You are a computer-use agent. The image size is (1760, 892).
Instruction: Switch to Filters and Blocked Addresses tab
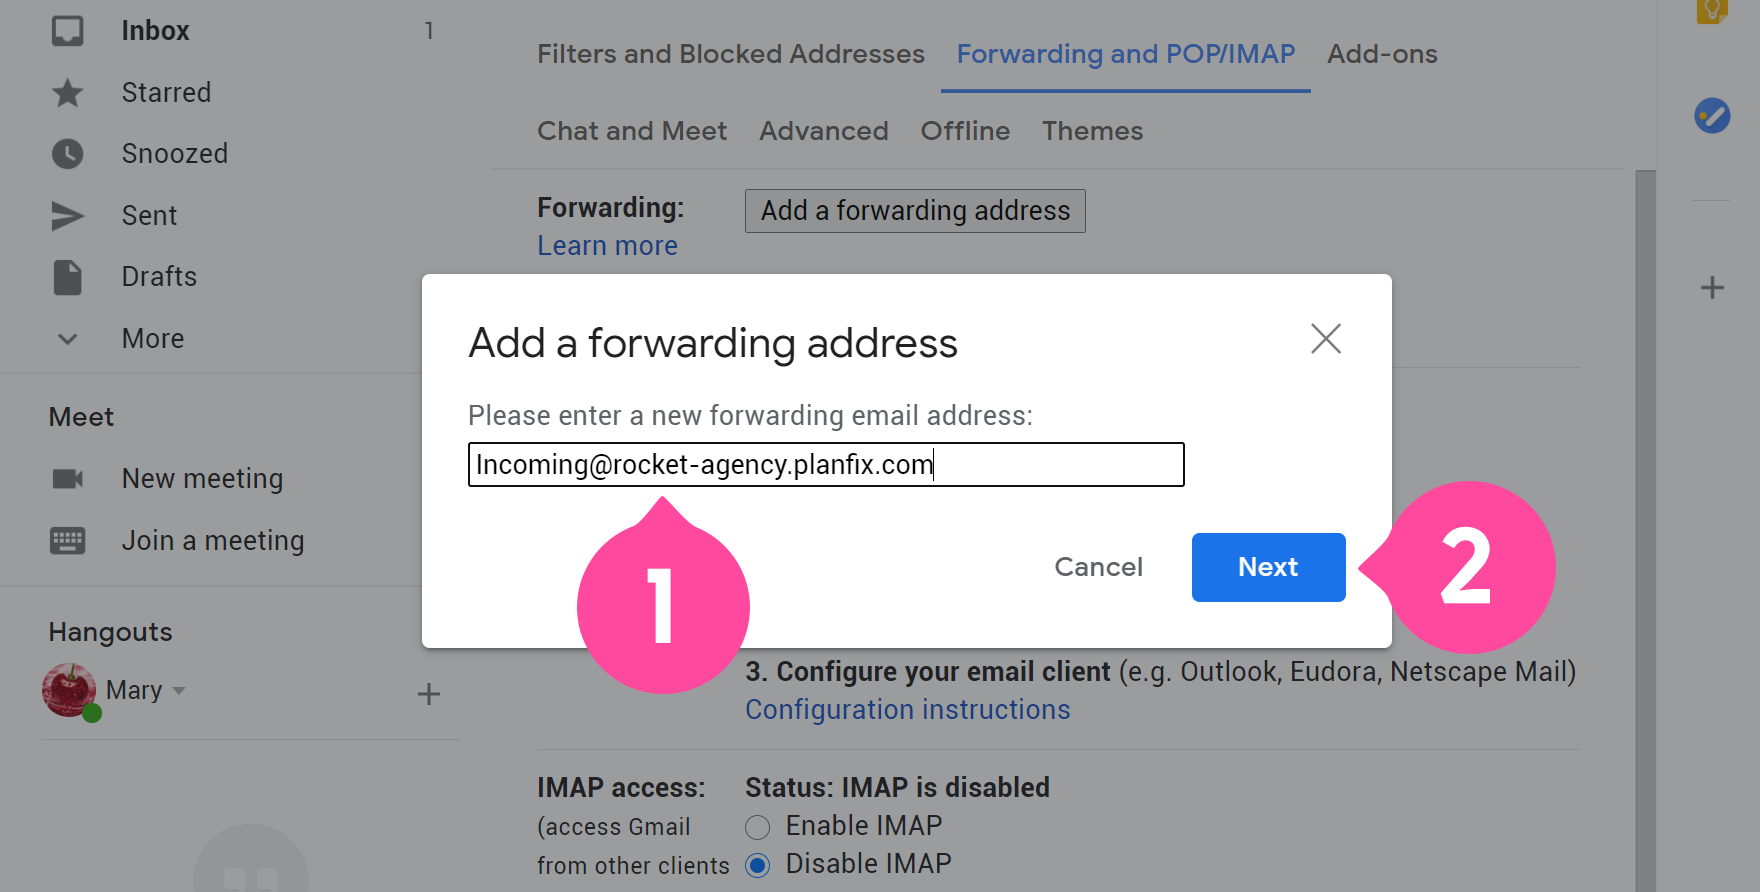731,54
